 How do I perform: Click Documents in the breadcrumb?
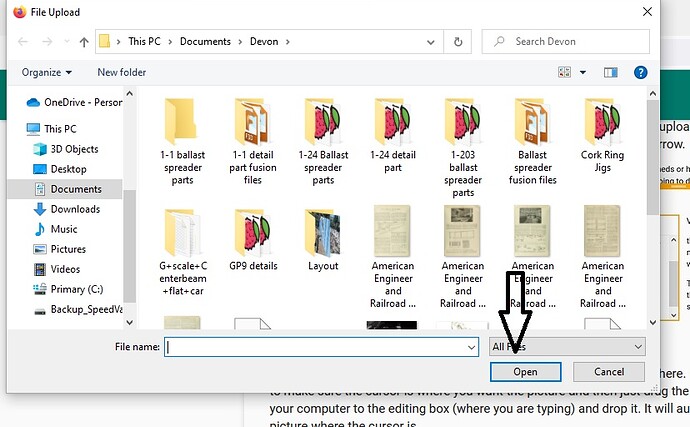pyautogui.click(x=205, y=41)
